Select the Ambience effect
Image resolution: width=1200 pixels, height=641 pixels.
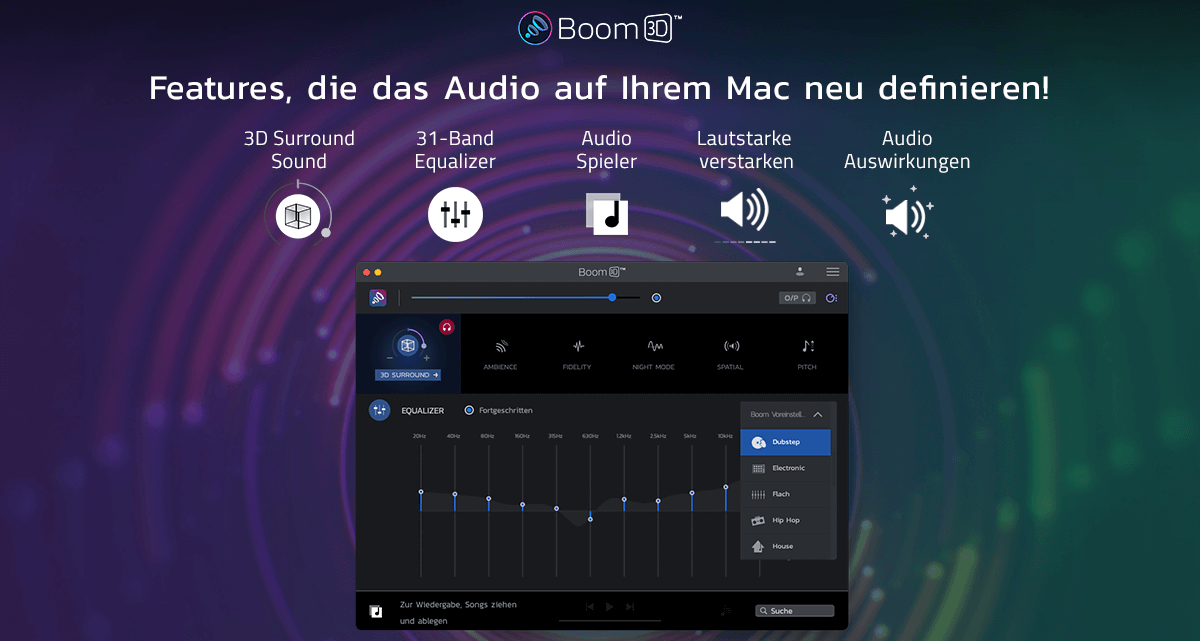pos(500,353)
